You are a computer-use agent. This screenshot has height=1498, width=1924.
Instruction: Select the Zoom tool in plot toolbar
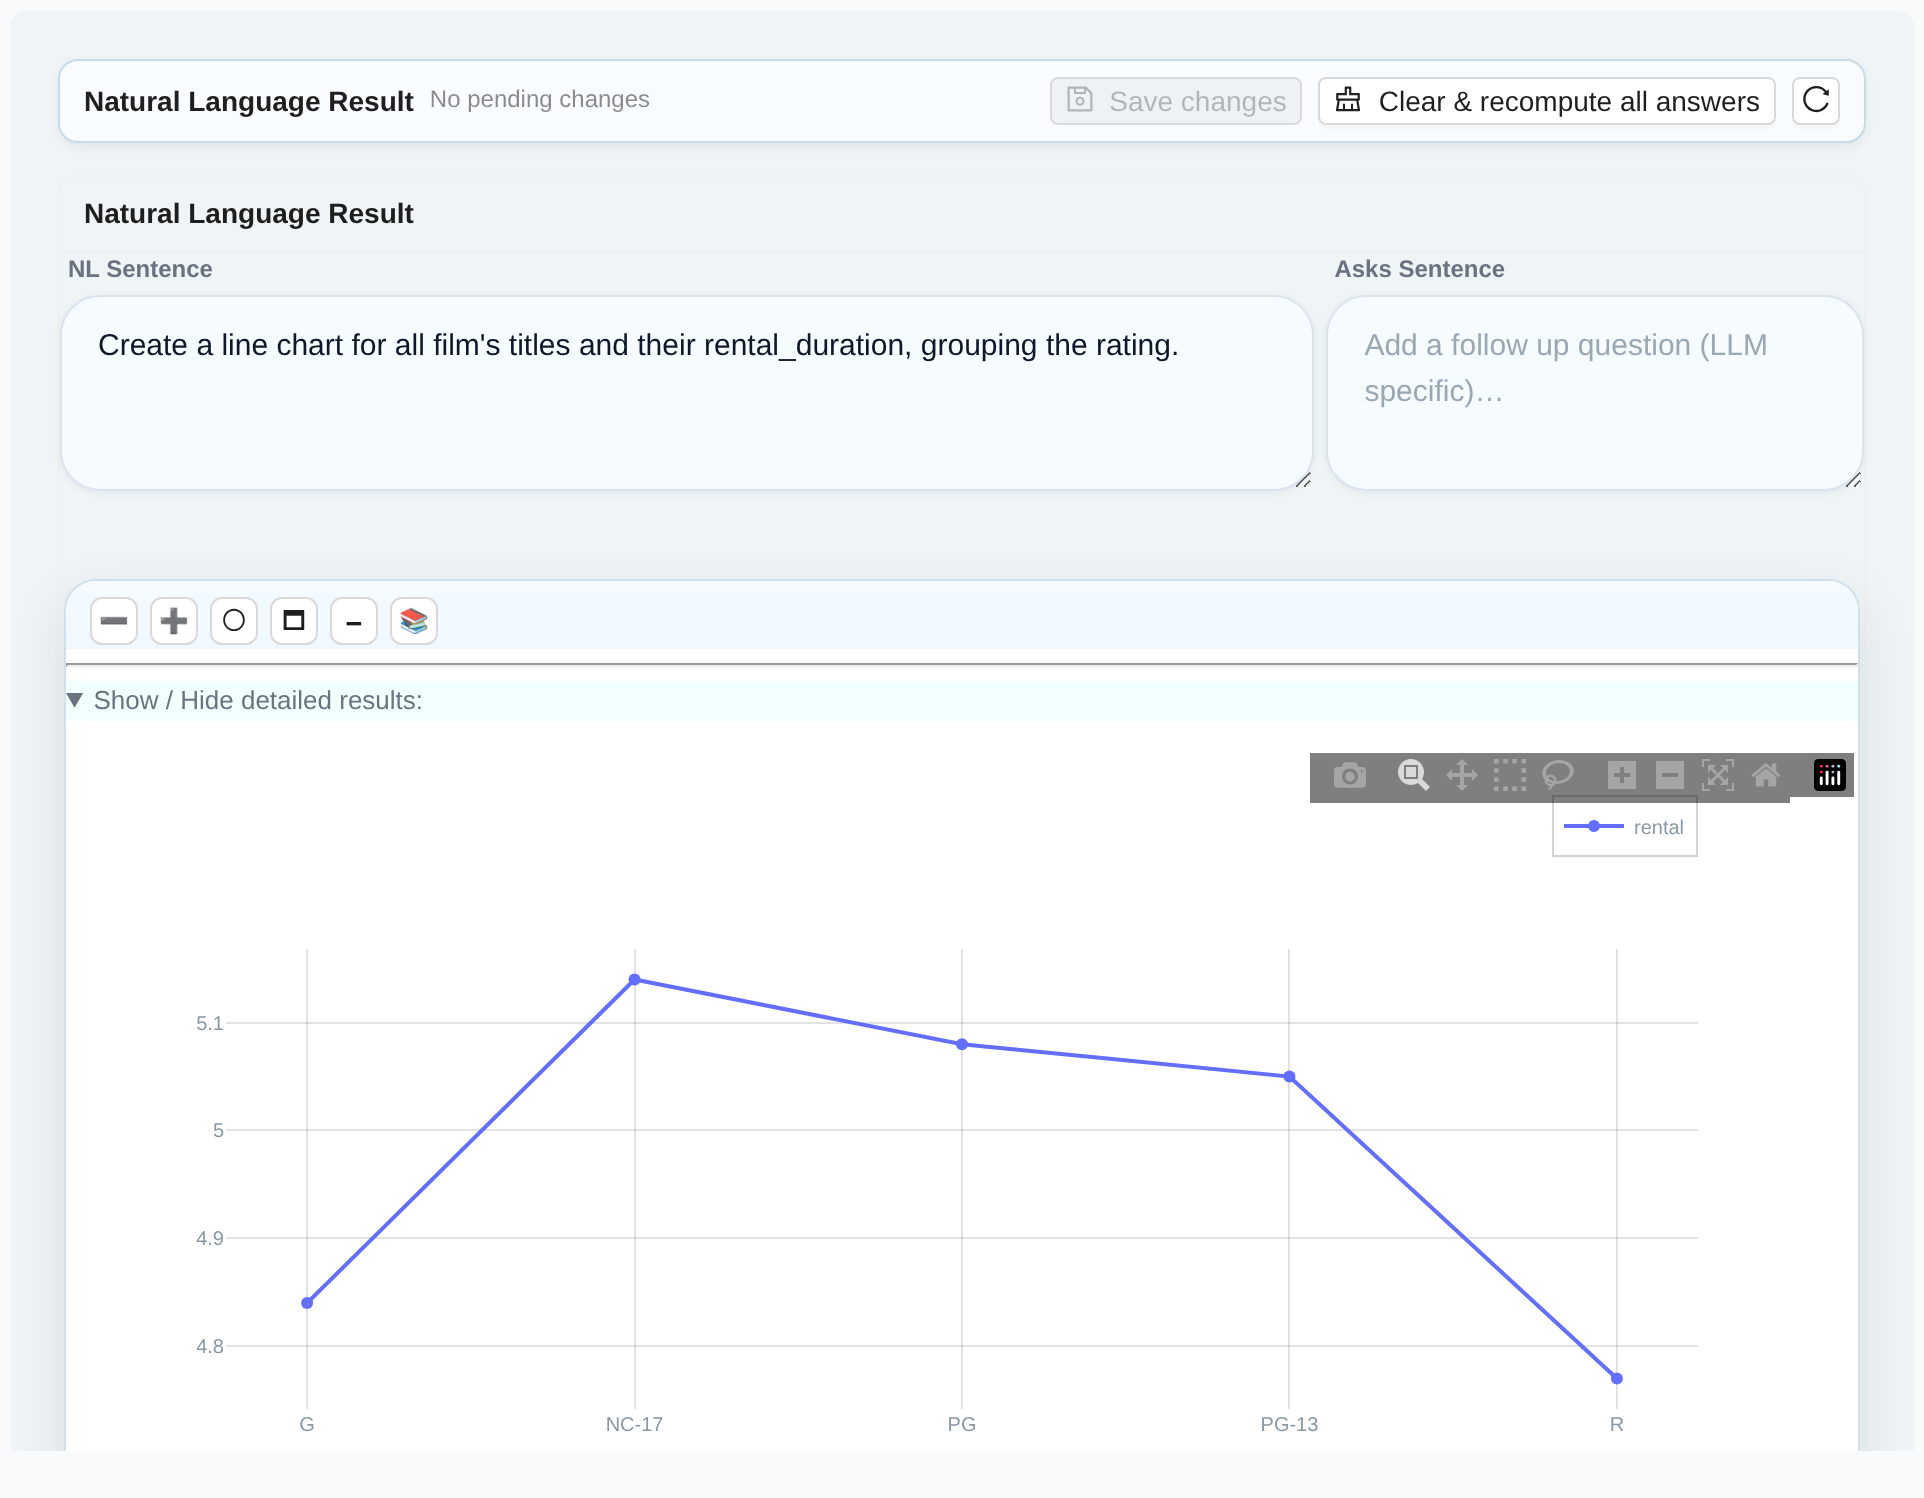(1413, 775)
